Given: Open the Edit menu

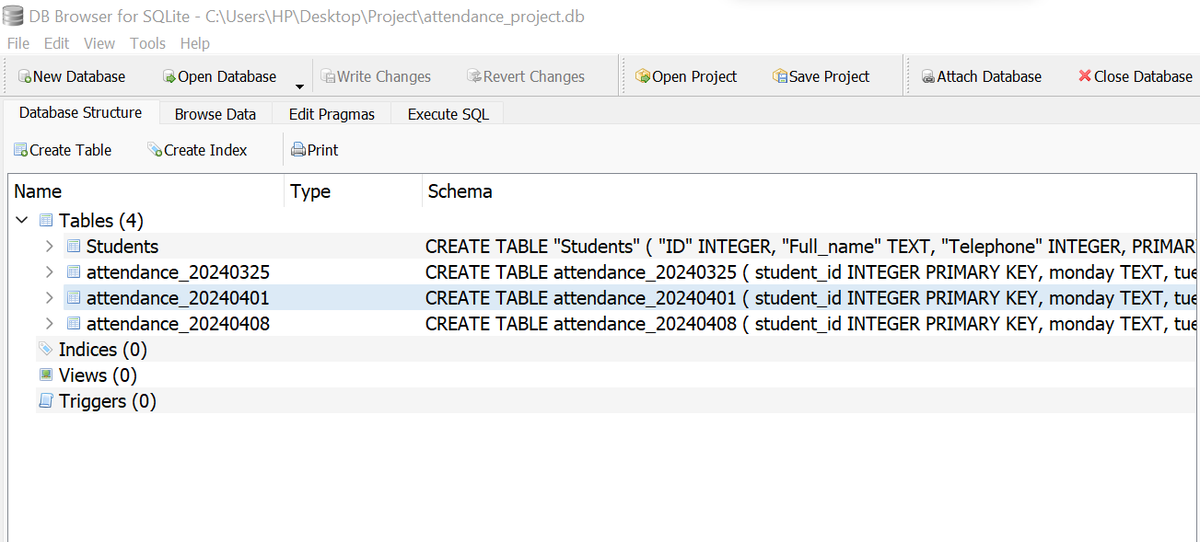Looking at the screenshot, I should 57,43.
